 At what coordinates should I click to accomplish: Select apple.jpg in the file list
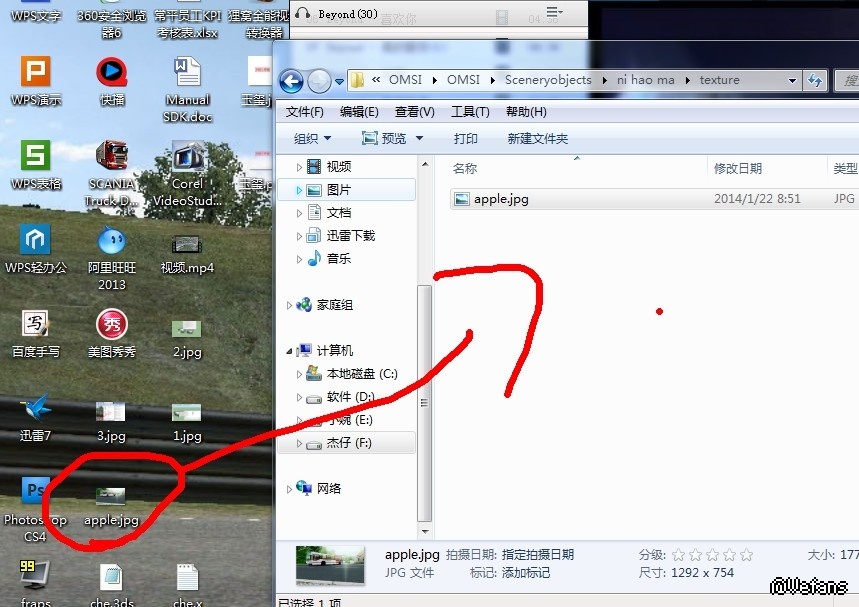click(501, 199)
